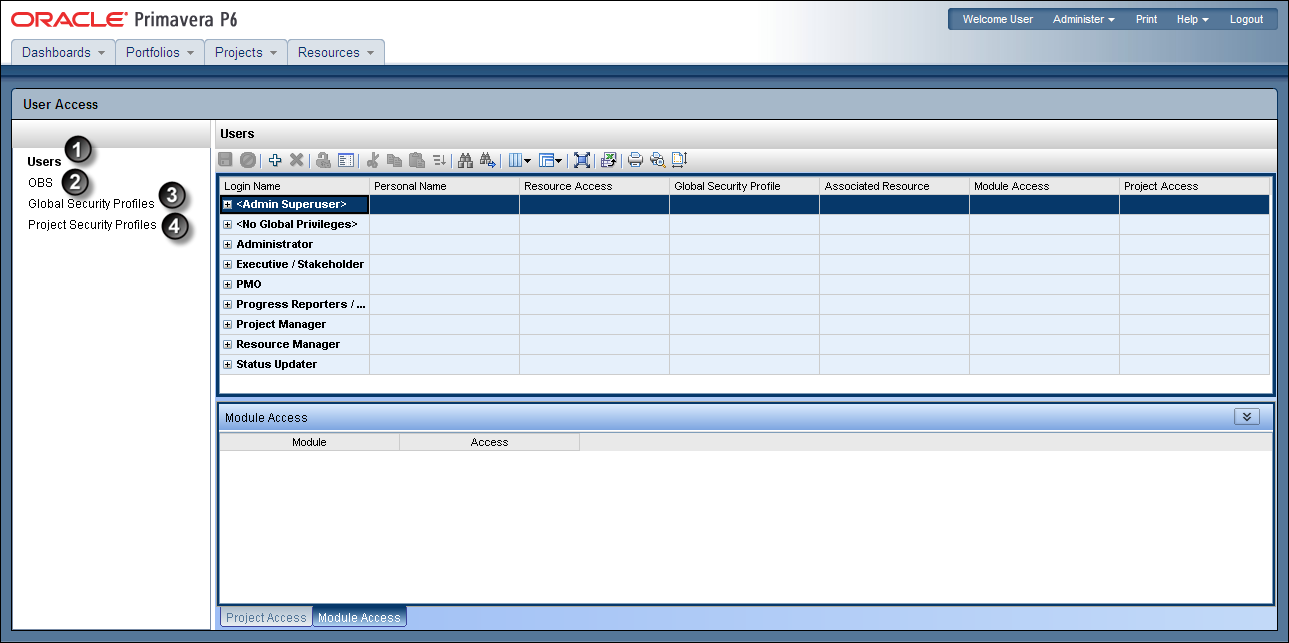Click the Cancel changes toolbar icon
1289x643 pixels.
pyautogui.click(x=247, y=160)
